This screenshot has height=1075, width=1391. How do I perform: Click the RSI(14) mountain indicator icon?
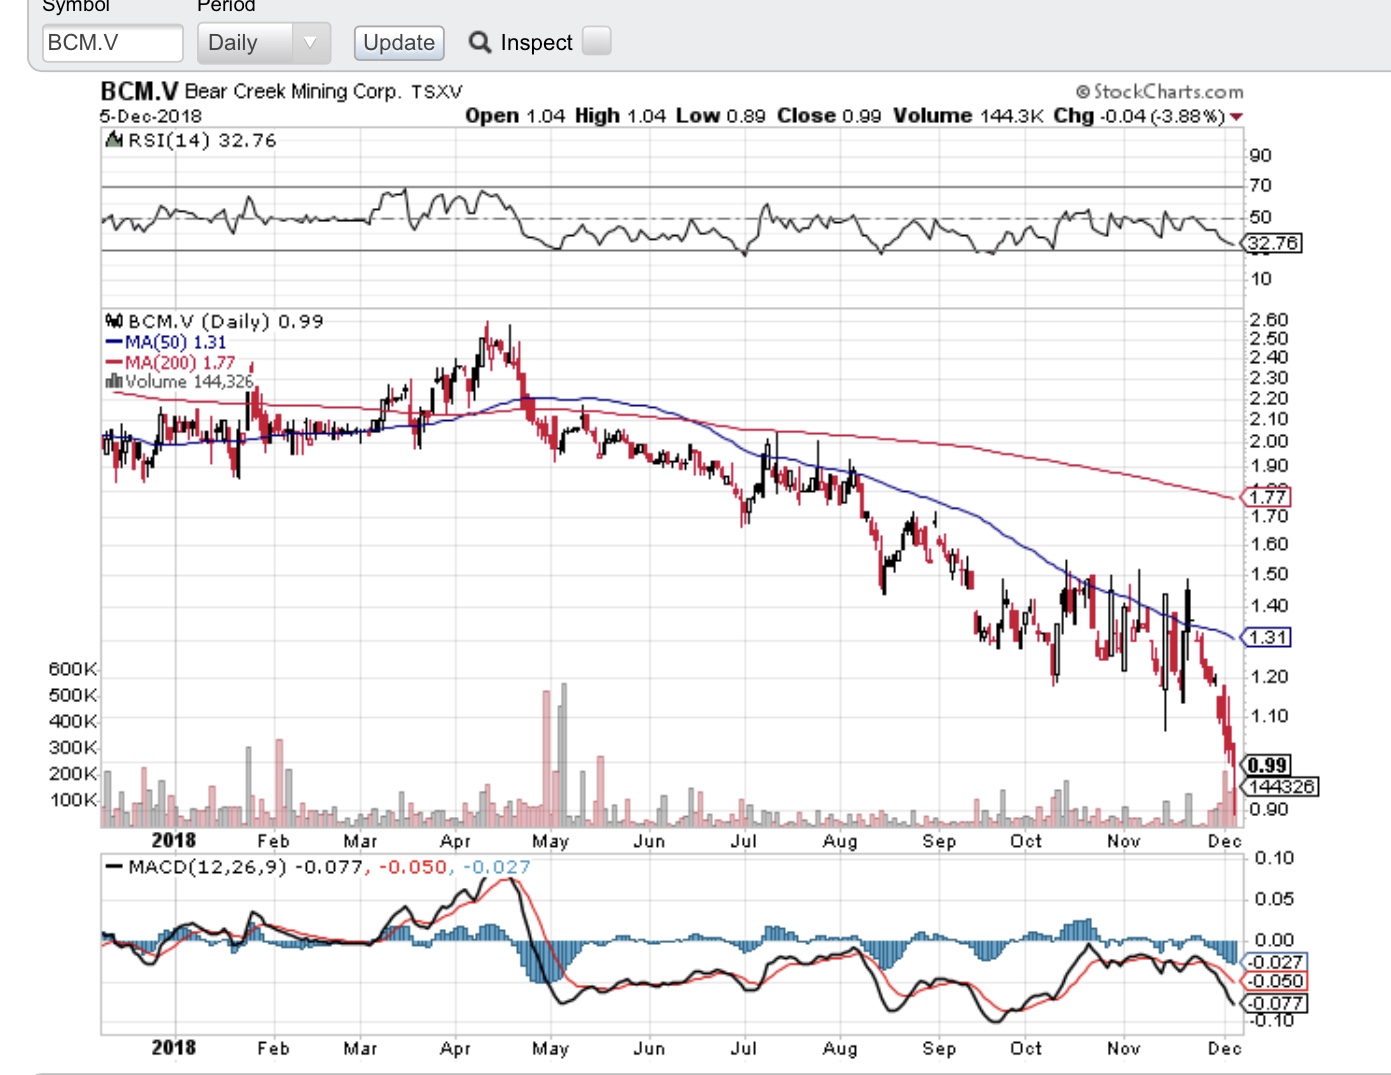pyautogui.click(x=114, y=140)
